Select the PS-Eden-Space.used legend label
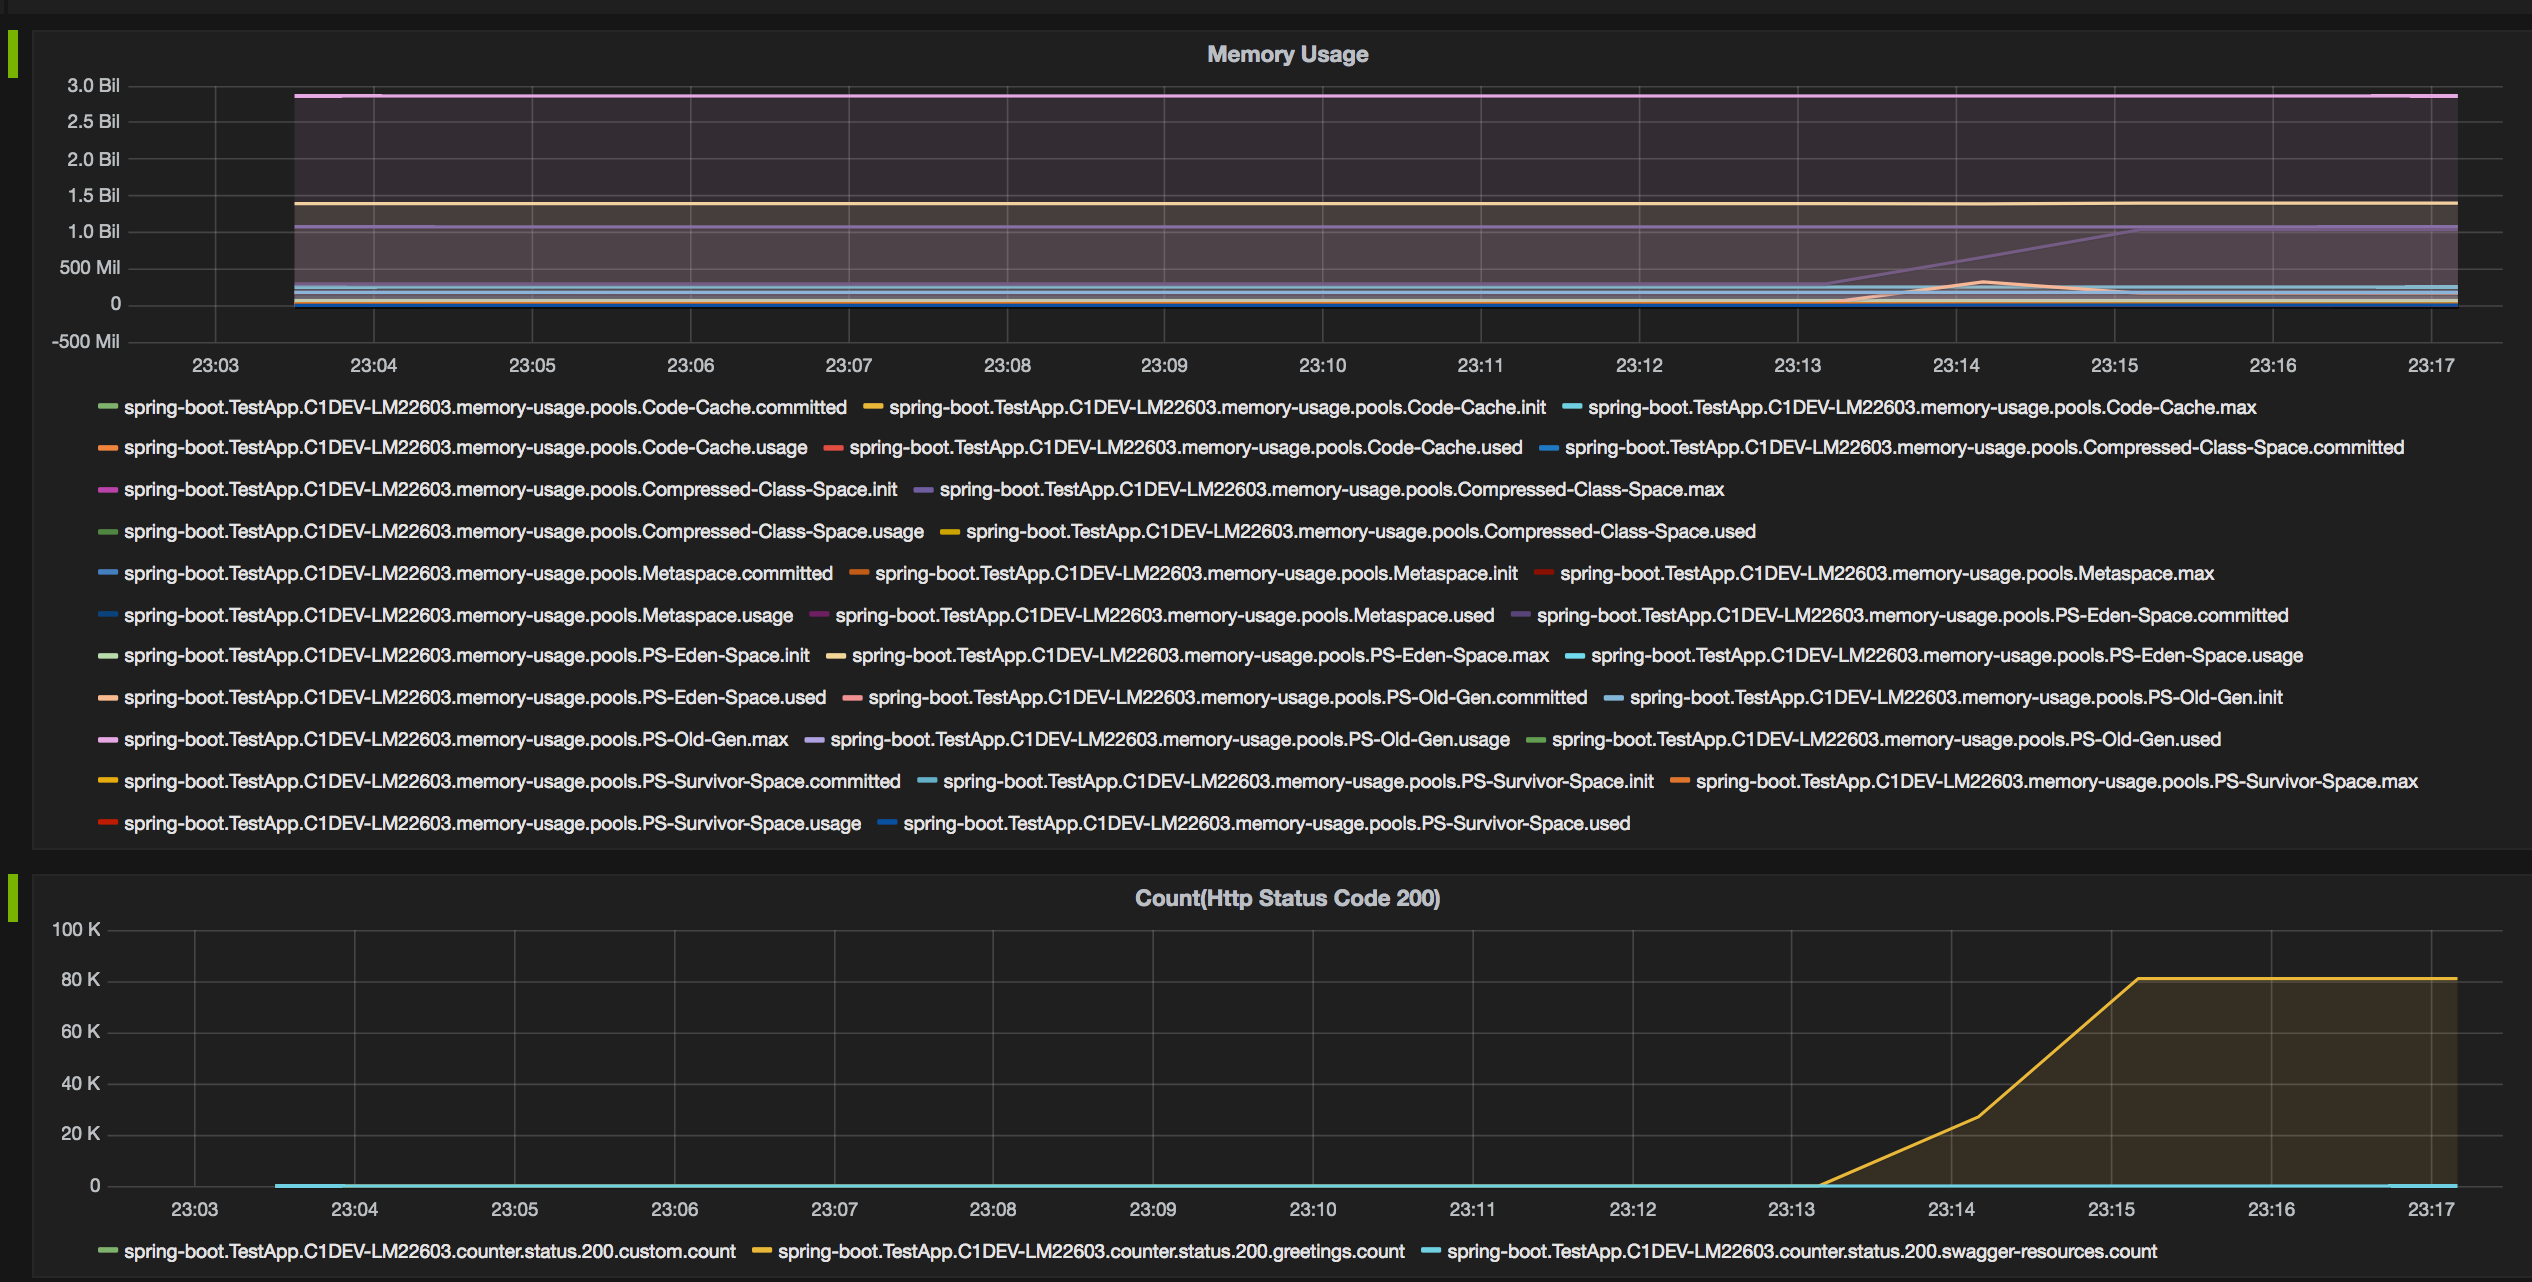 tap(475, 698)
